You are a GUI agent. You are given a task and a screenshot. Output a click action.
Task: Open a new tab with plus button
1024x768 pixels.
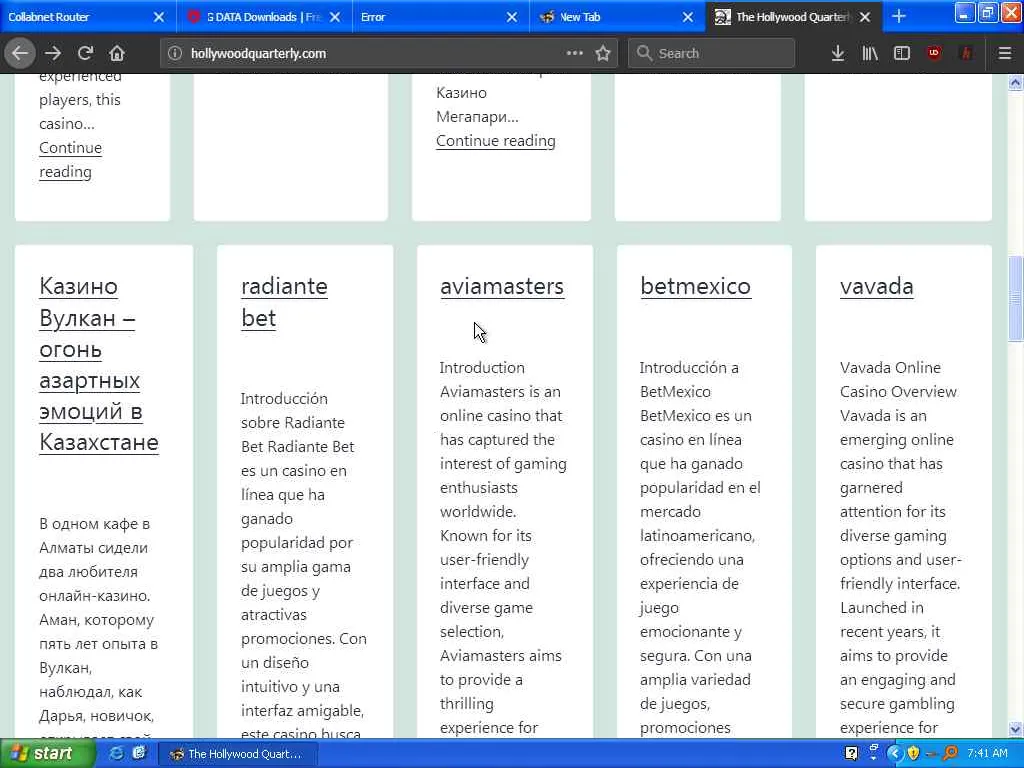tap(899, 17)
